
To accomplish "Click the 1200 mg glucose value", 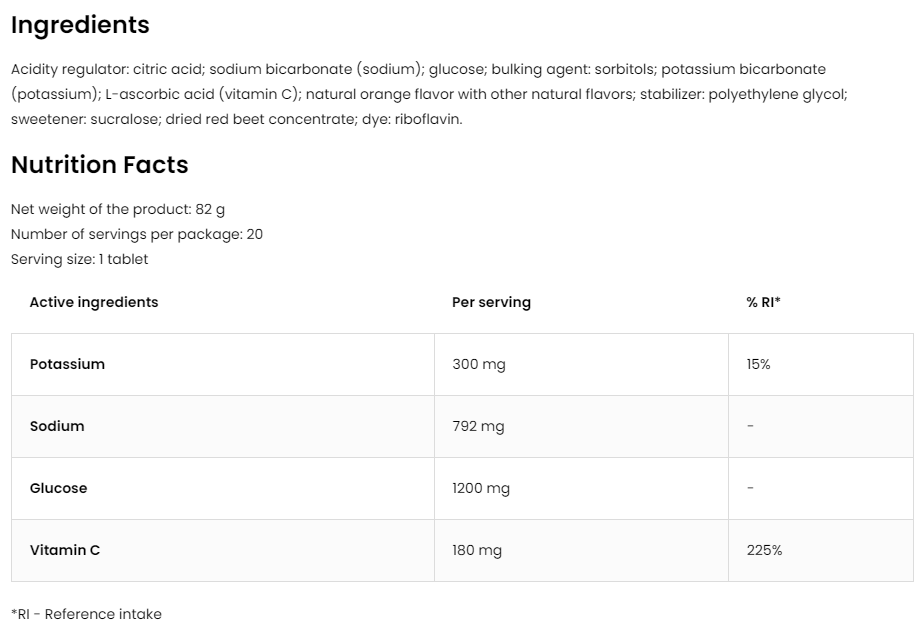I will (481, 488).
